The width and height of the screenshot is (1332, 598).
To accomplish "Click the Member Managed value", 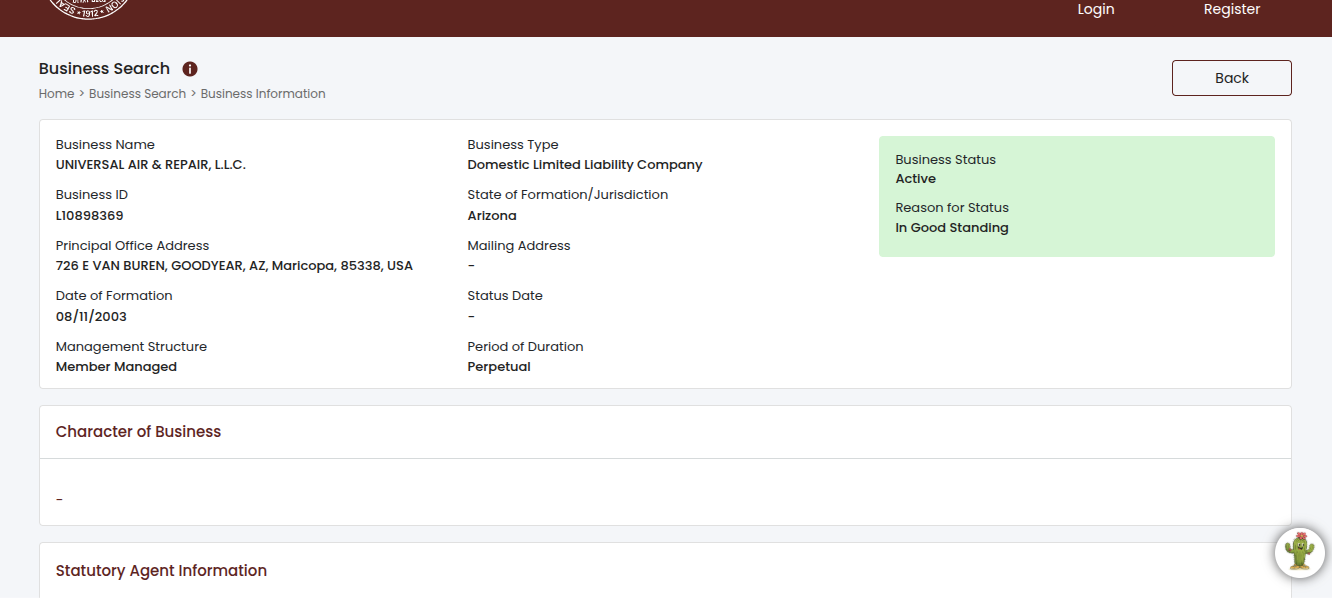I will tap(116, 367).
